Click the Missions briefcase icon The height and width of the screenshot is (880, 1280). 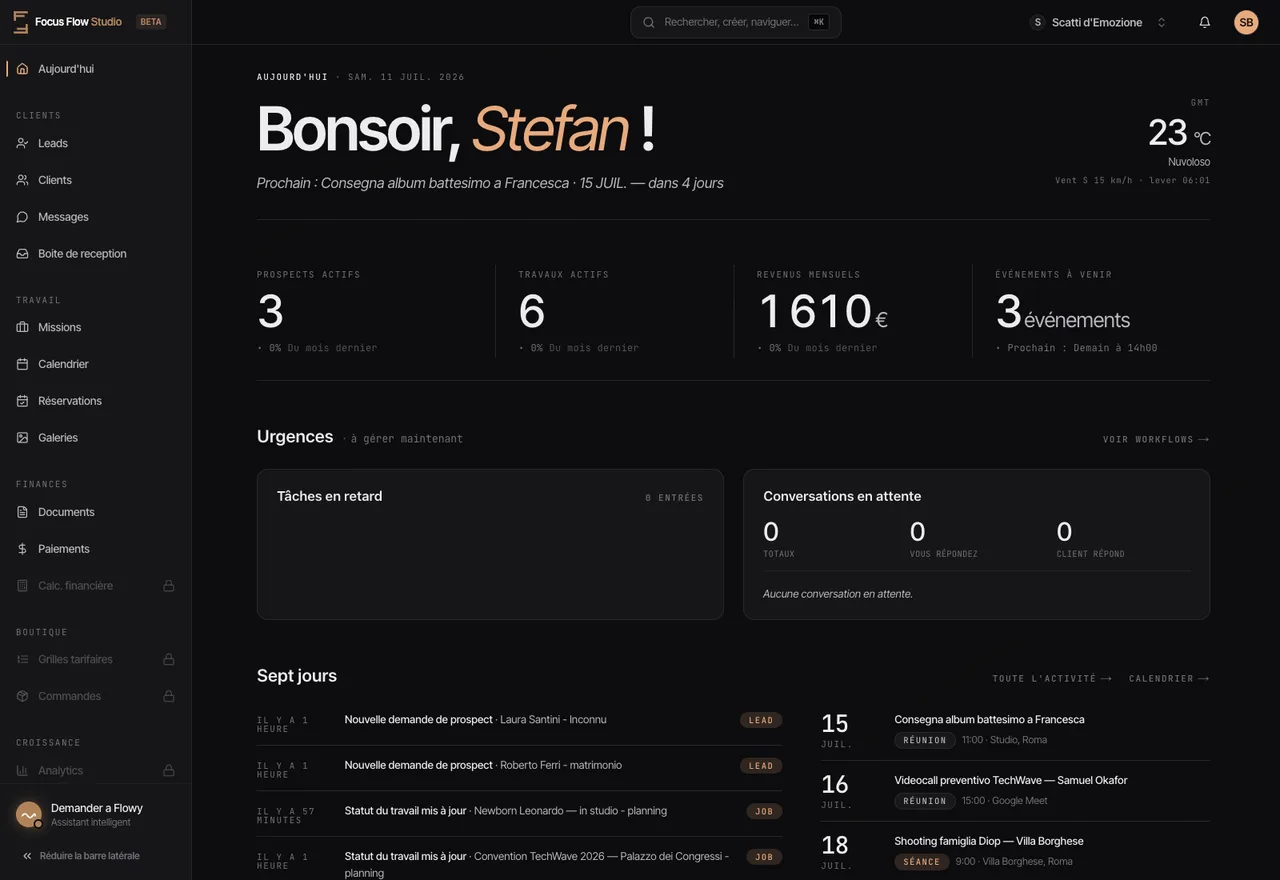23,327
